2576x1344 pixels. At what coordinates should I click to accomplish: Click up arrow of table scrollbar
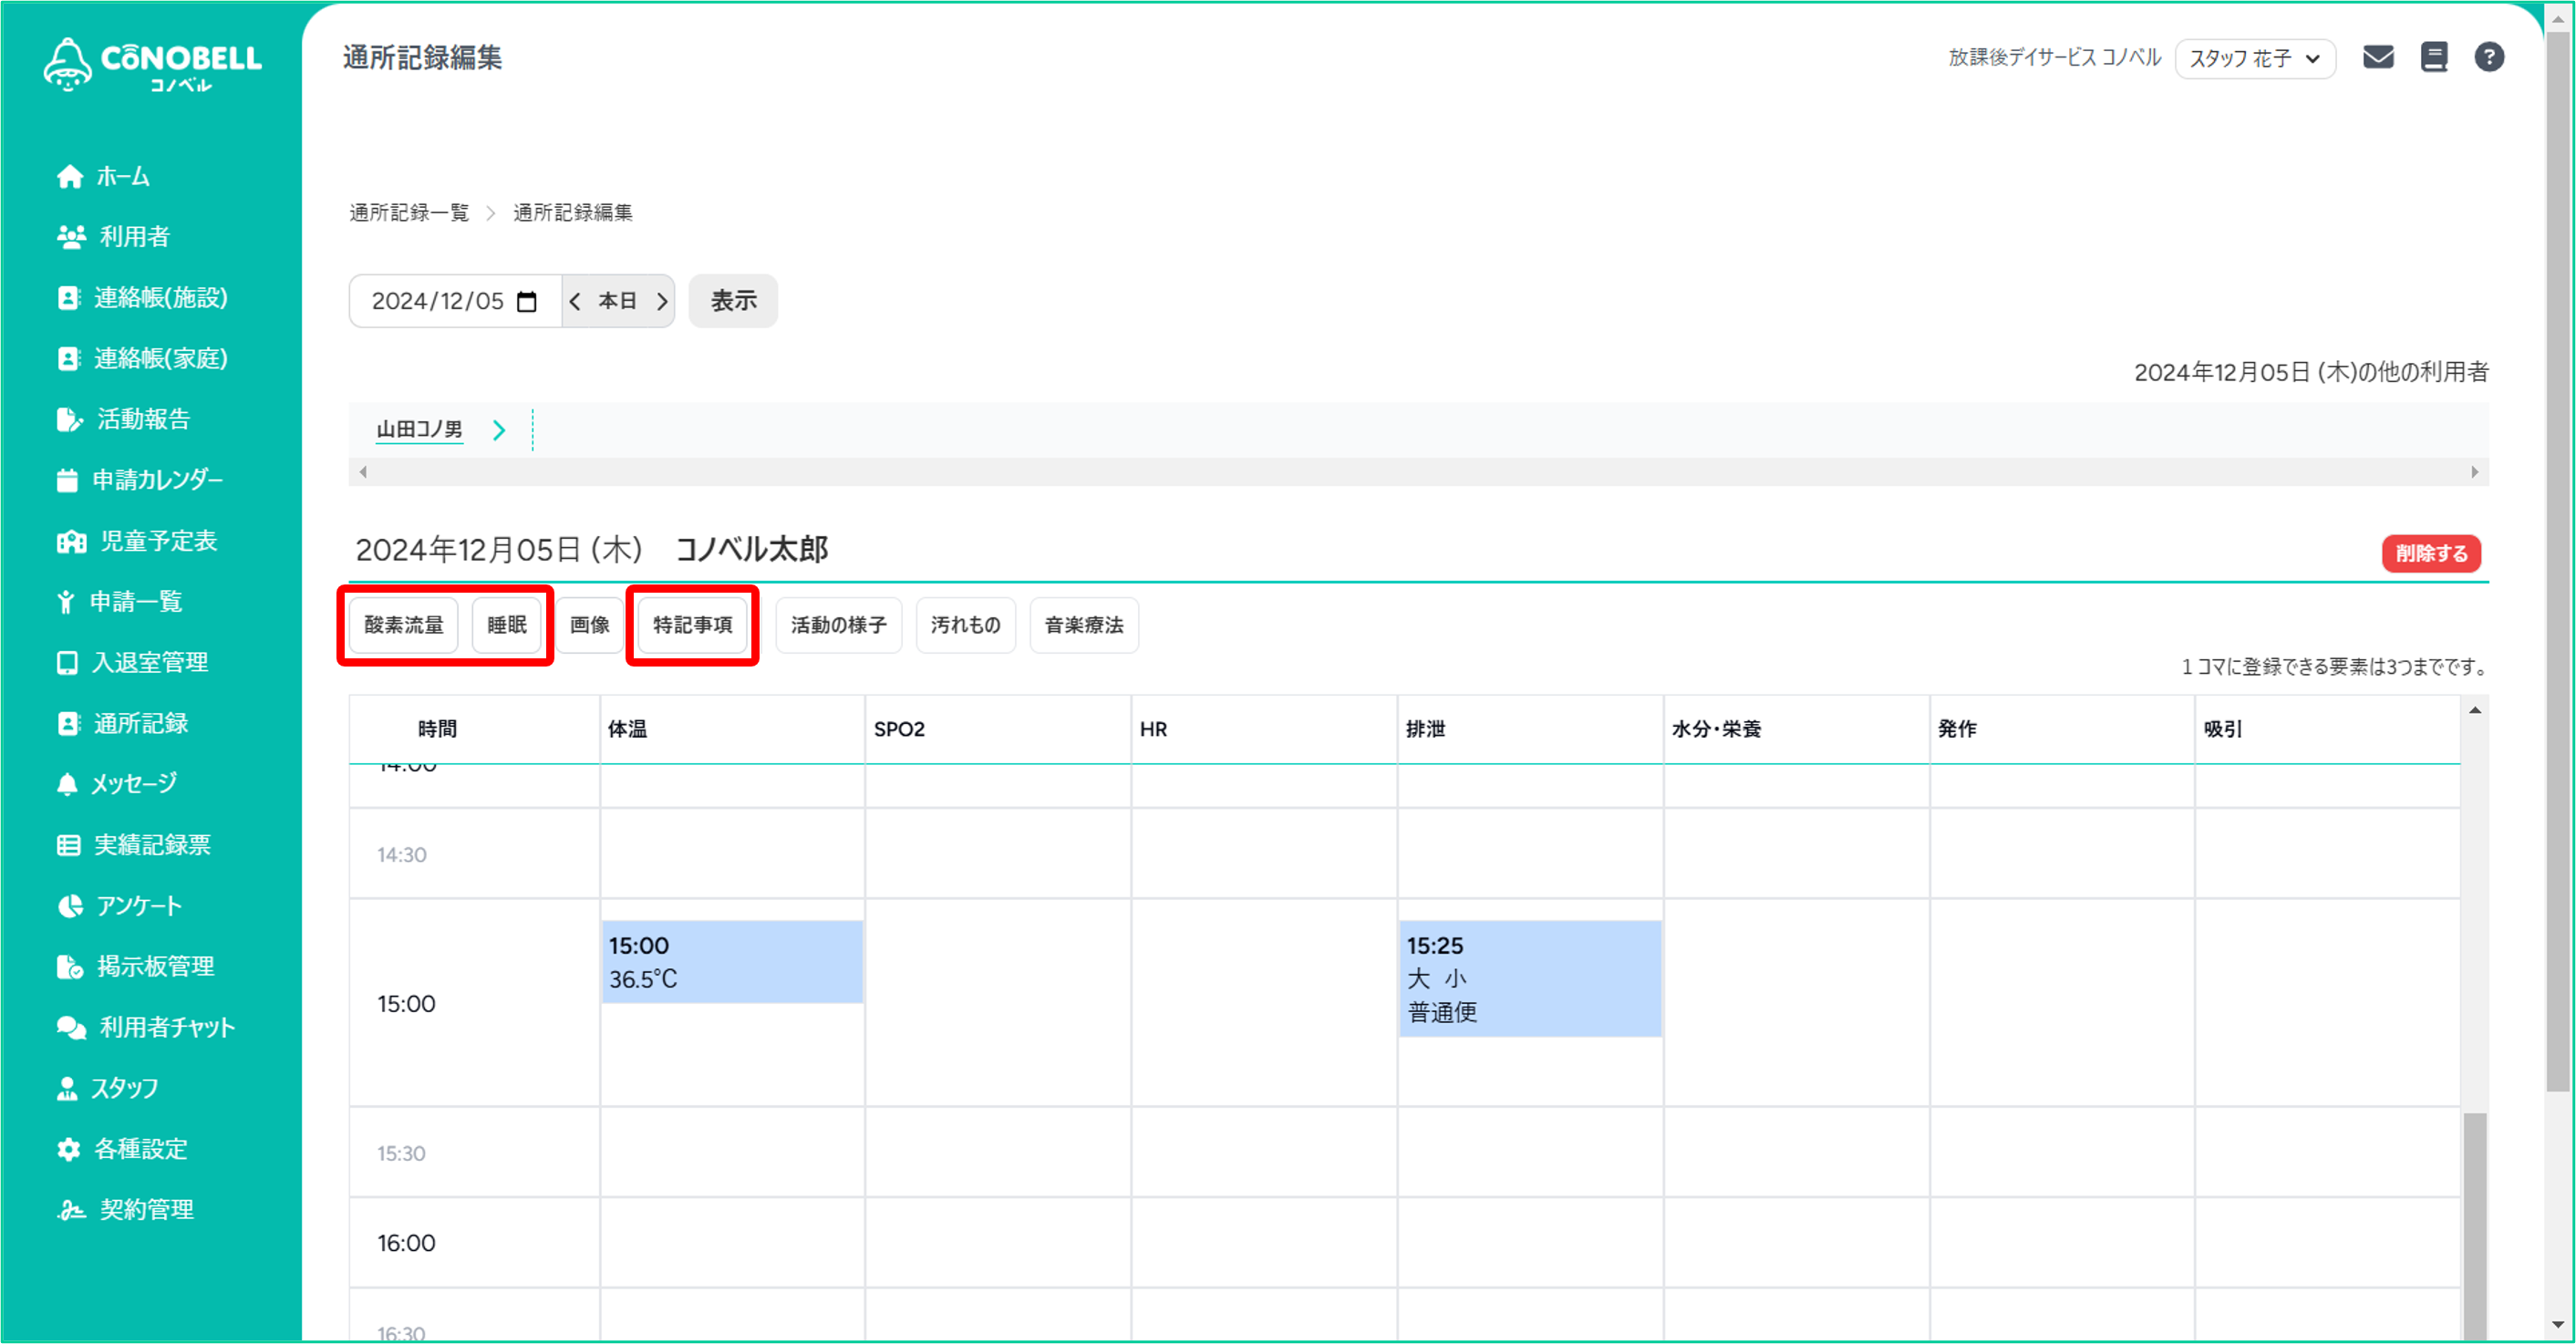pyautogui.click(x=2474, y=710)
